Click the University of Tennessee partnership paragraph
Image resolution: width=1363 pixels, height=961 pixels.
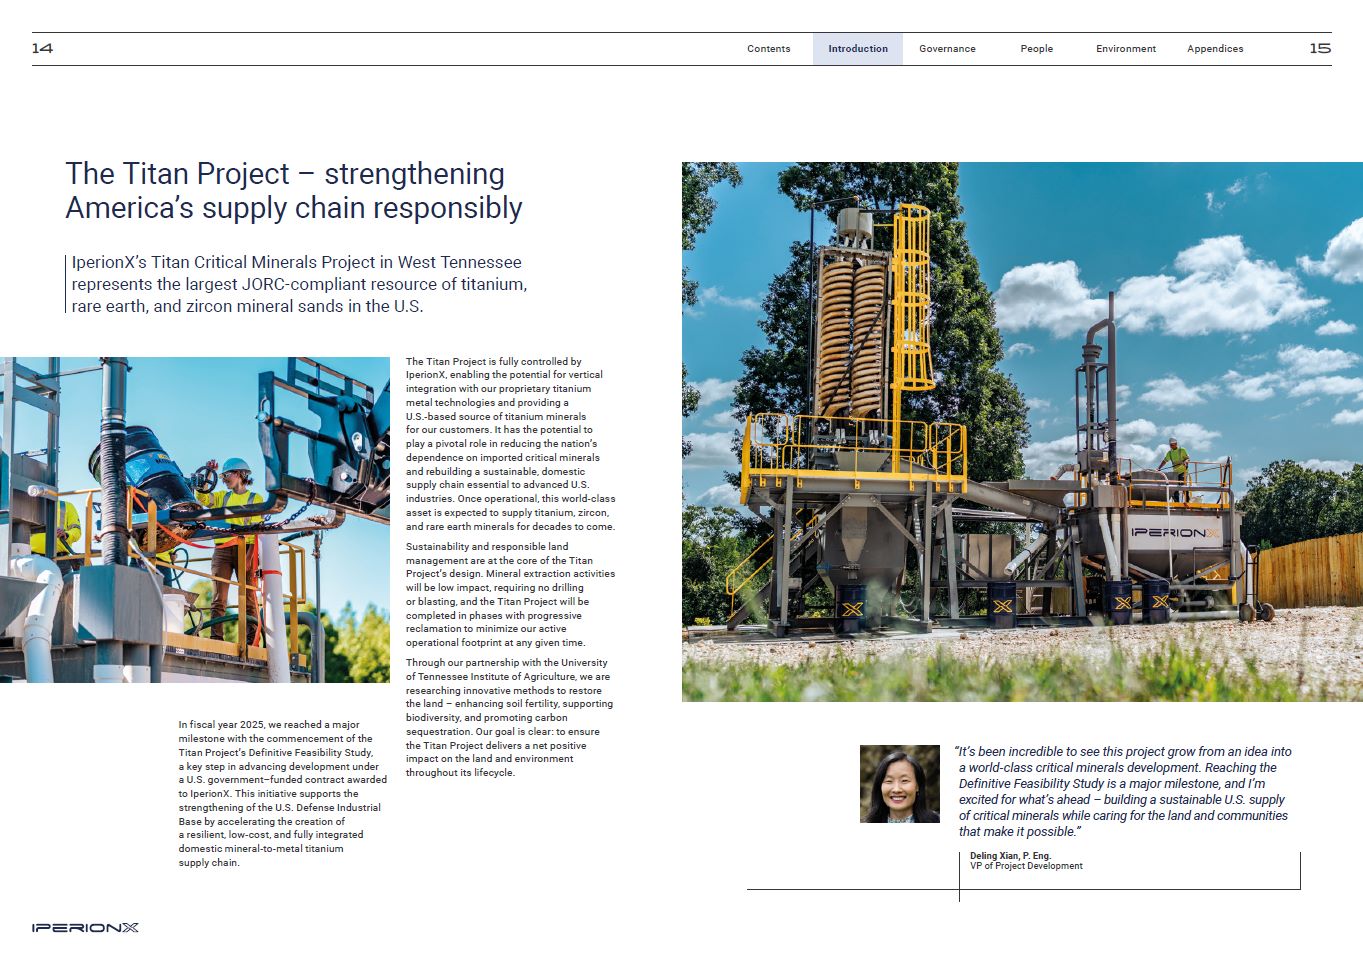pos(509,717)
